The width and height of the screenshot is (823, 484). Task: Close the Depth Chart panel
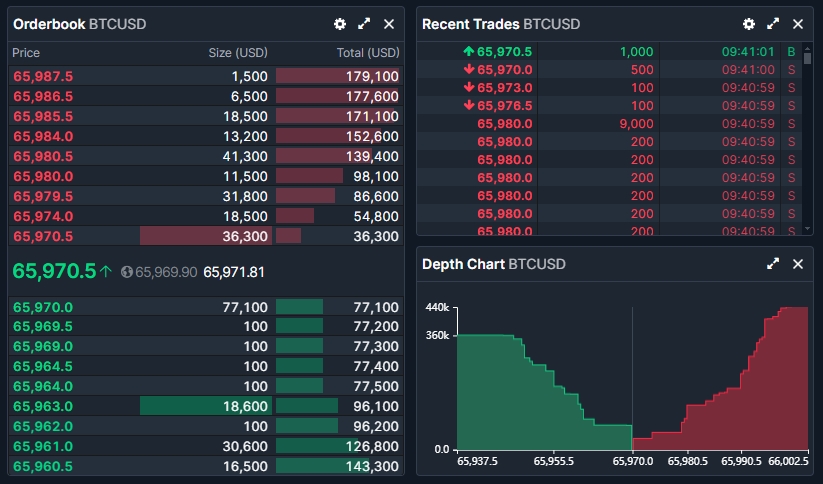(x=798, y=264)
